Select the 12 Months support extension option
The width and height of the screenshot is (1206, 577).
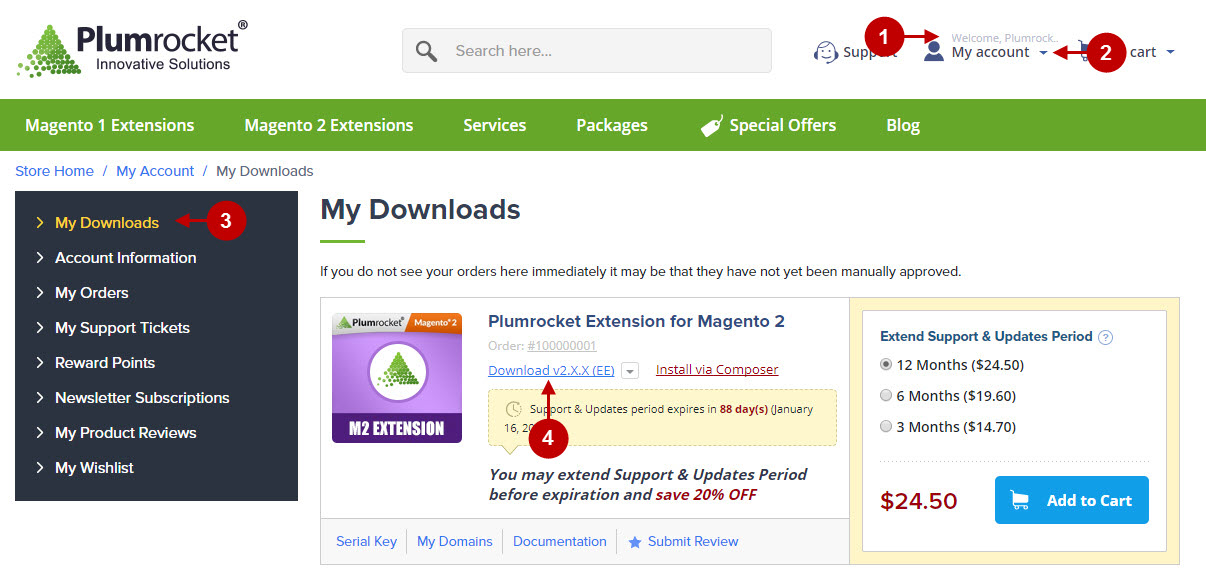tap(885, 365)
